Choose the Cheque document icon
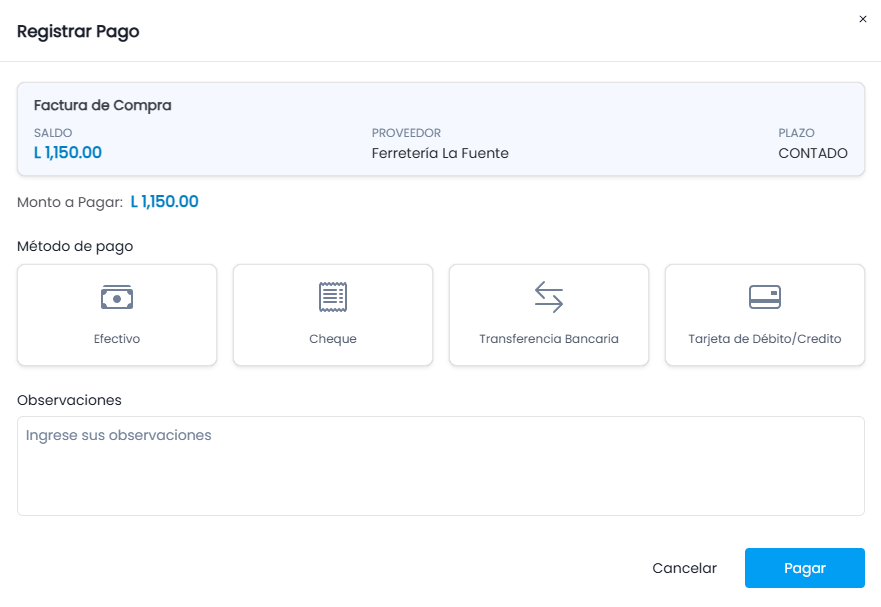 coord(333,297)
